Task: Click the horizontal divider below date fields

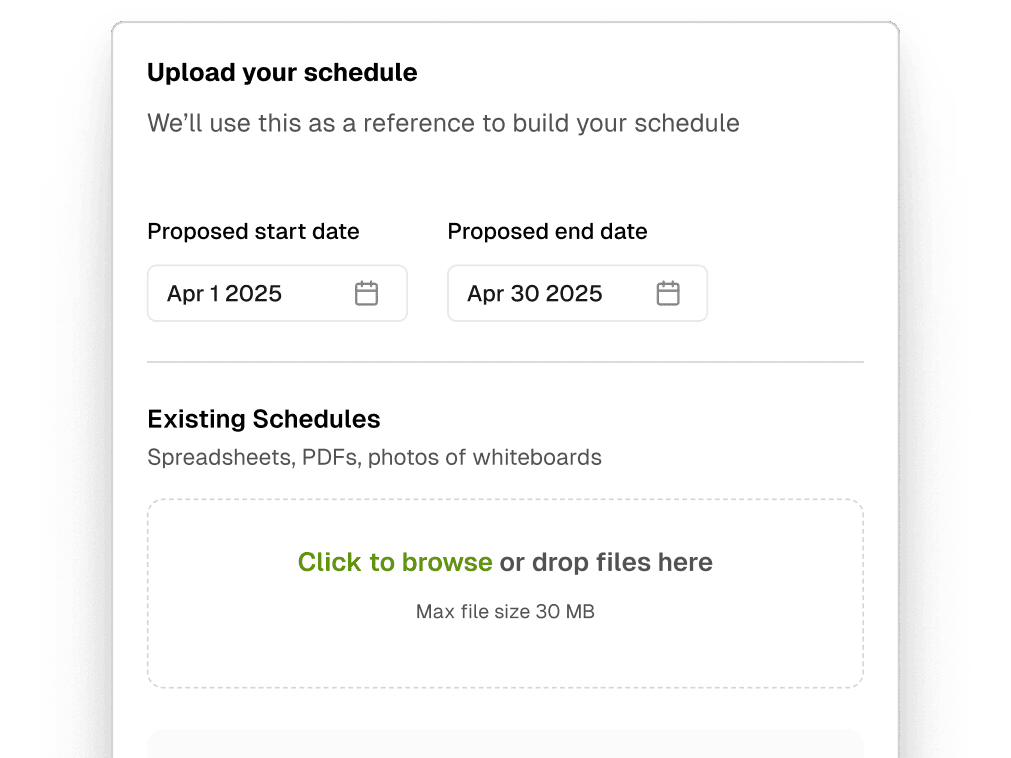Action: tap(506, 362)
